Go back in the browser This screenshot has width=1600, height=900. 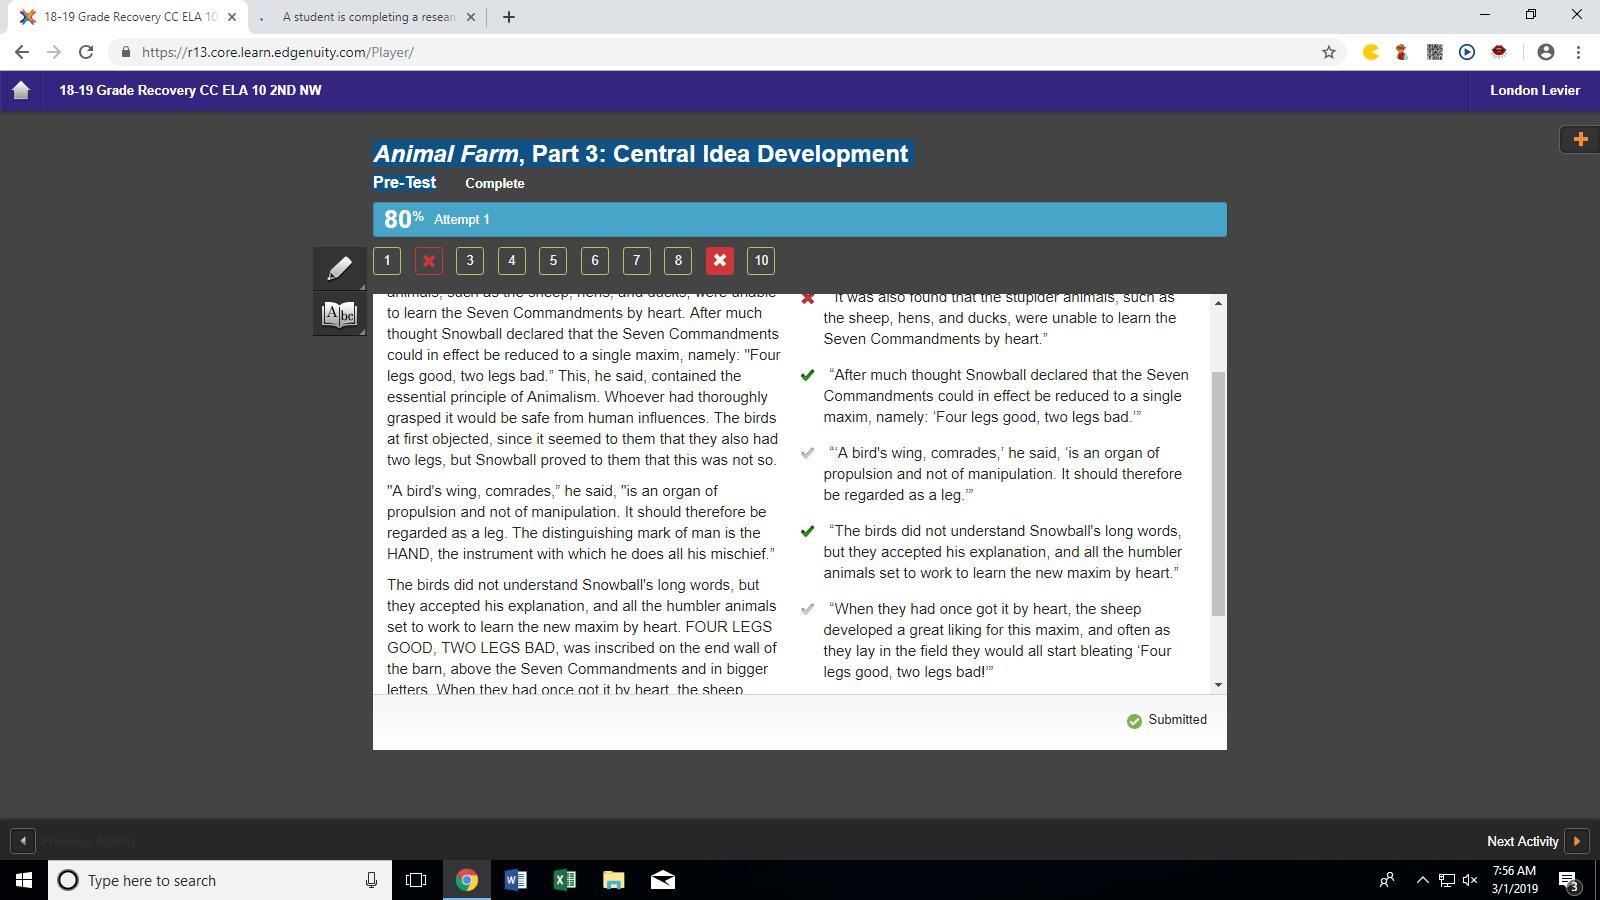[x=22, y=52]
